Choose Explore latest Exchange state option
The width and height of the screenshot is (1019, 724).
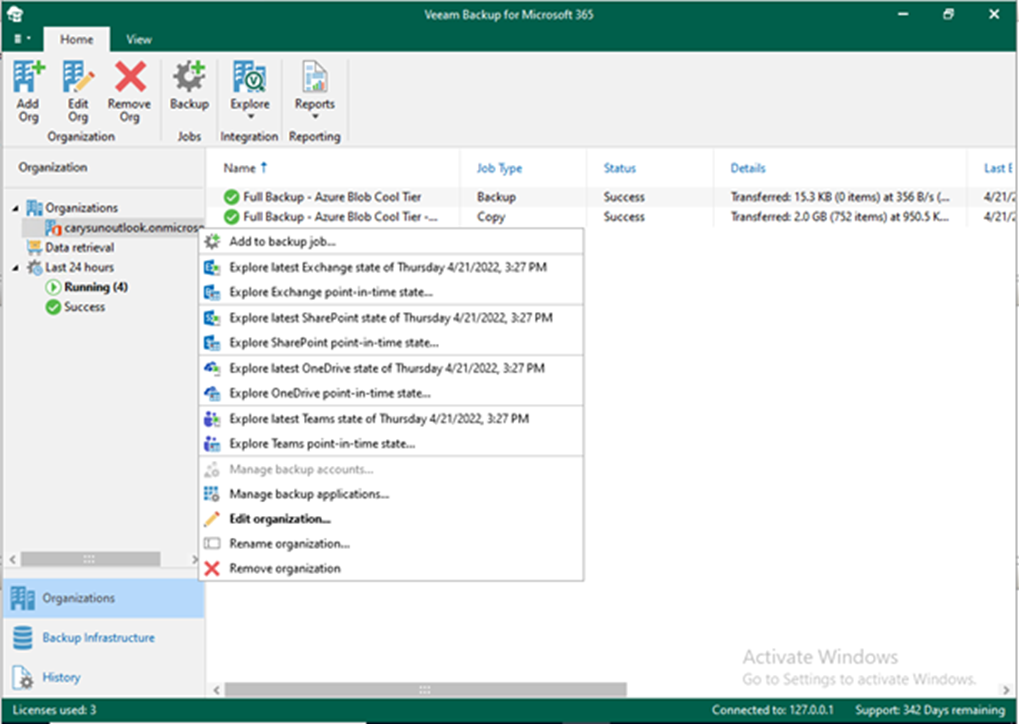coord(388,267)
